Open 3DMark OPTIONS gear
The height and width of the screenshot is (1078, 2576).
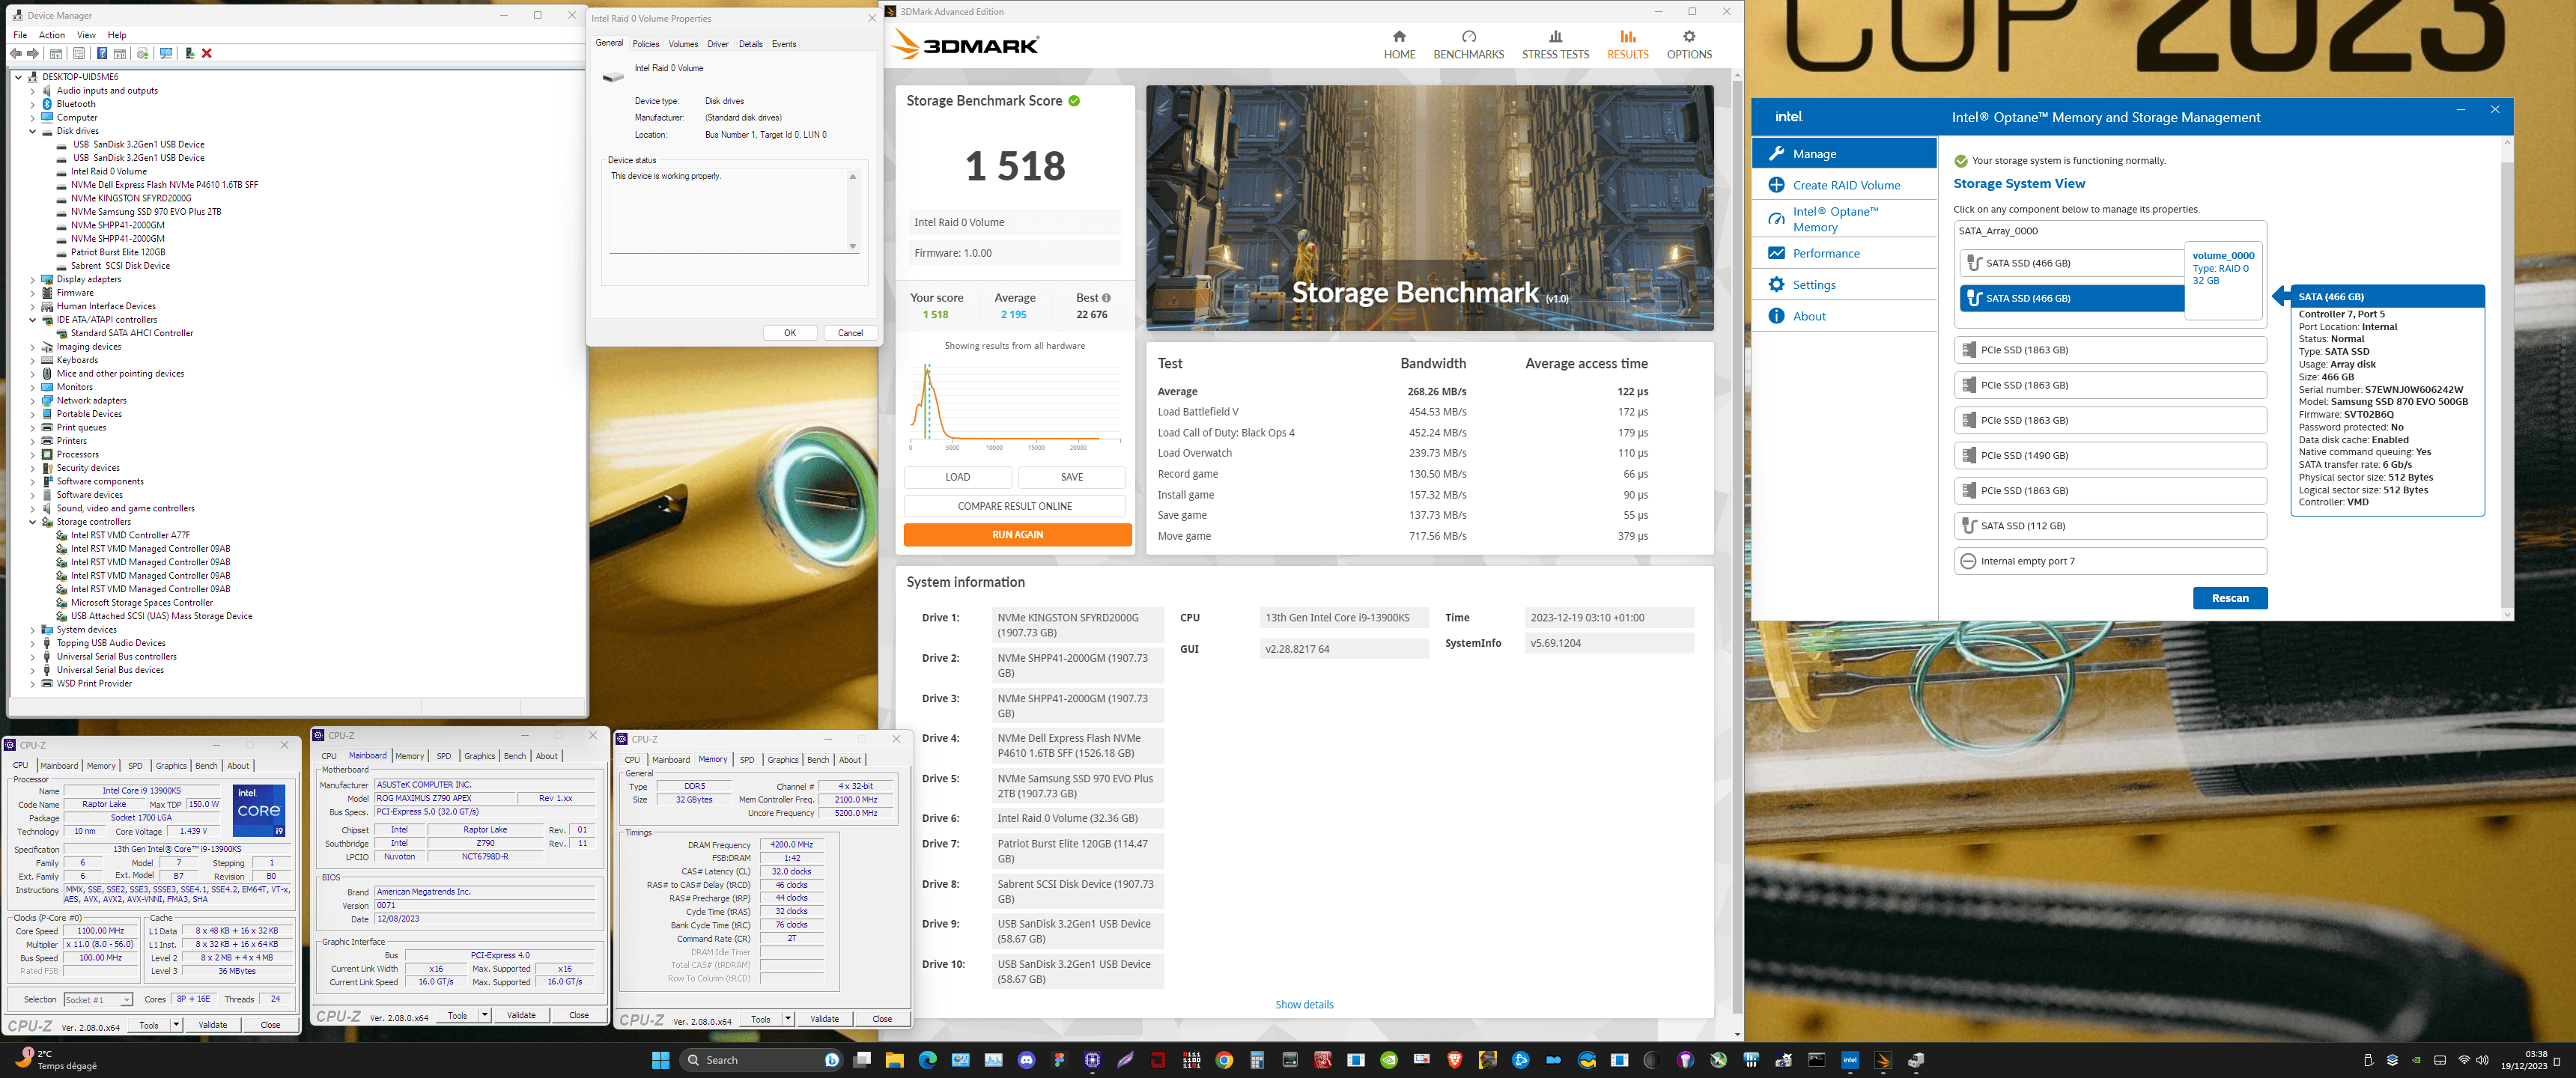[1689, 45]
